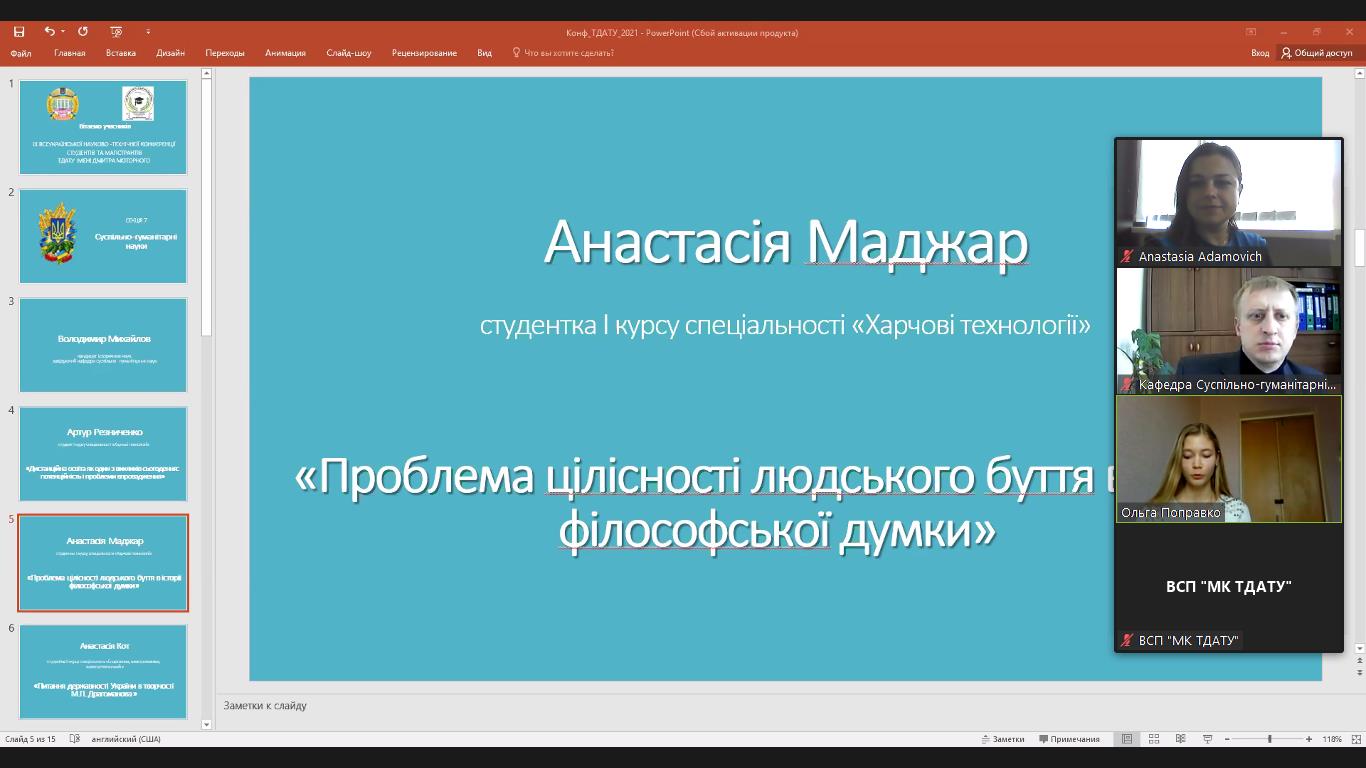
Task: Switch to the Вставка ribbon tab
Action: click(121, 53)
